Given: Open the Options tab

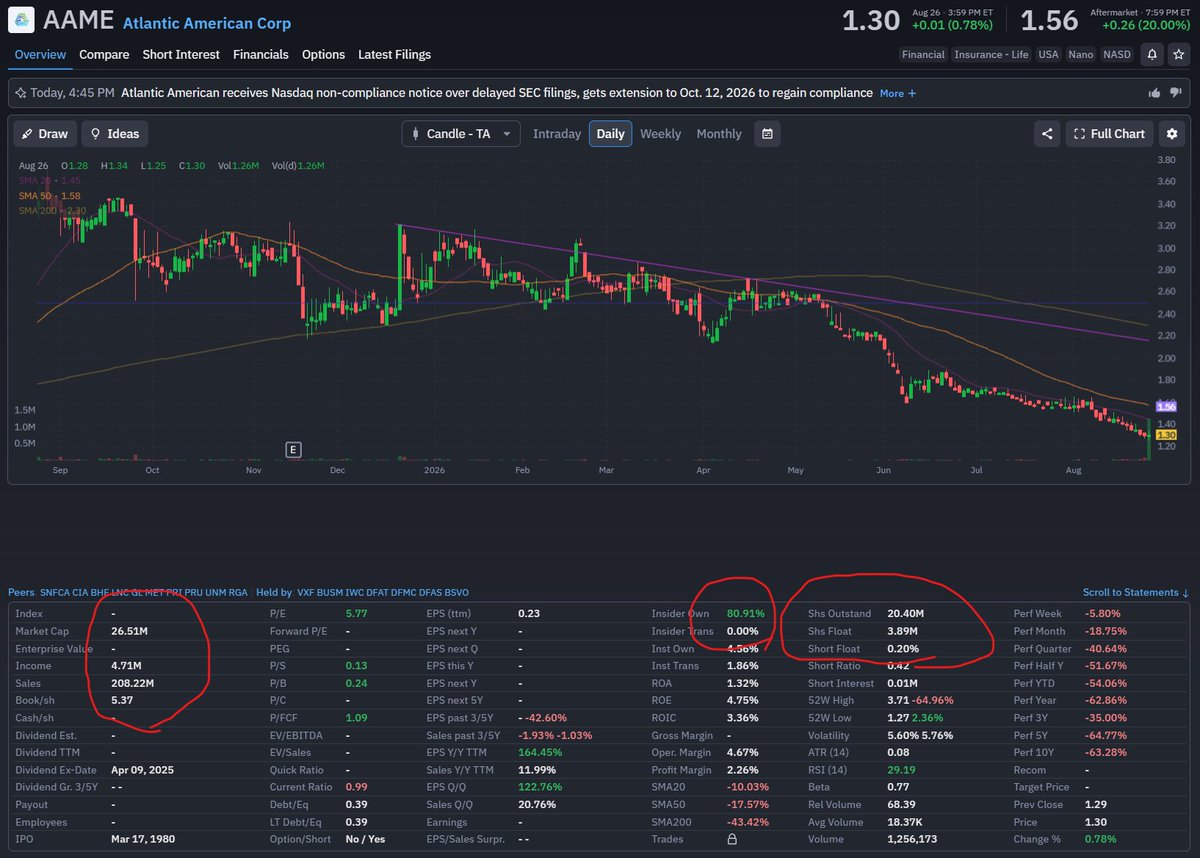Looking at the screenshot, I should [323, 55].
